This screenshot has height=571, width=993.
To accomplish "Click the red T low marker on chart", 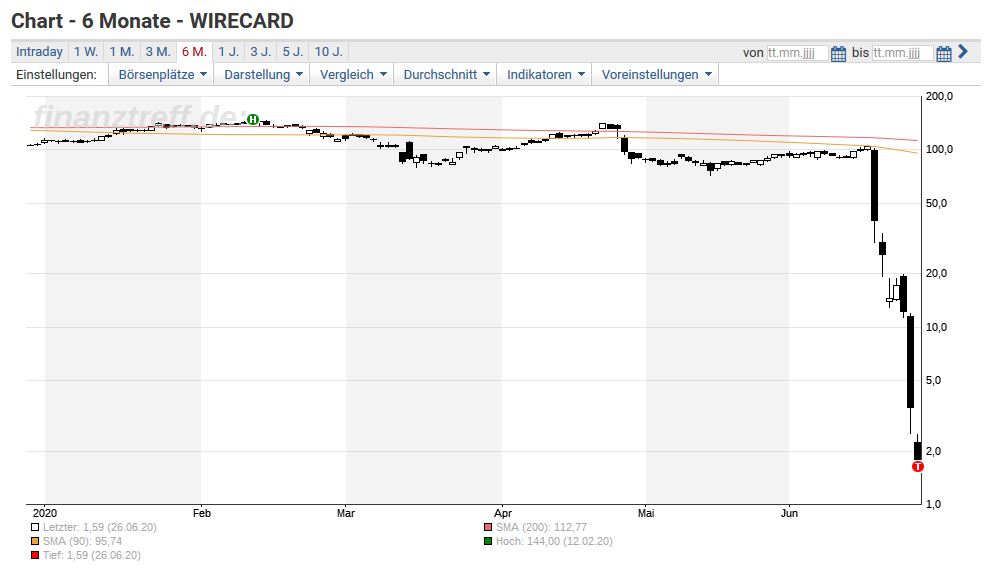I will click(x=918, y=467).
